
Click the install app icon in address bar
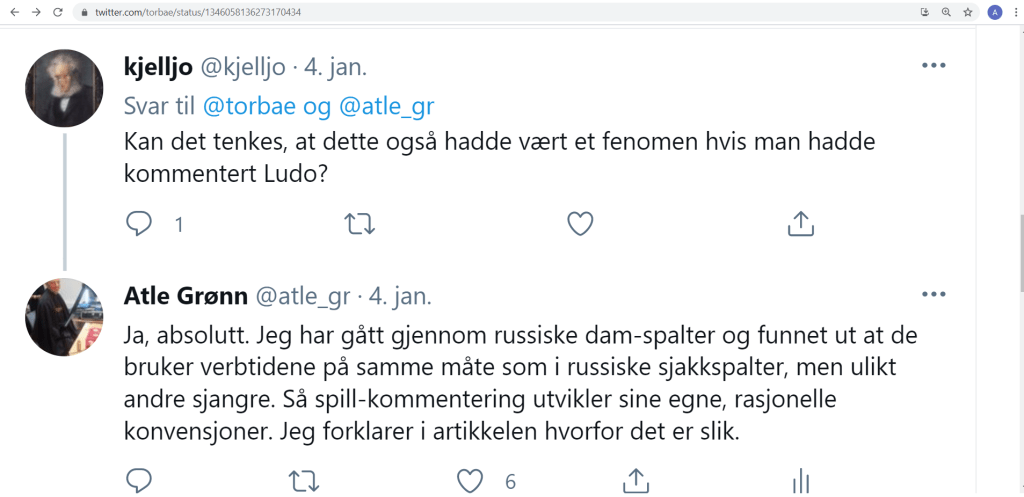(925, 12)
